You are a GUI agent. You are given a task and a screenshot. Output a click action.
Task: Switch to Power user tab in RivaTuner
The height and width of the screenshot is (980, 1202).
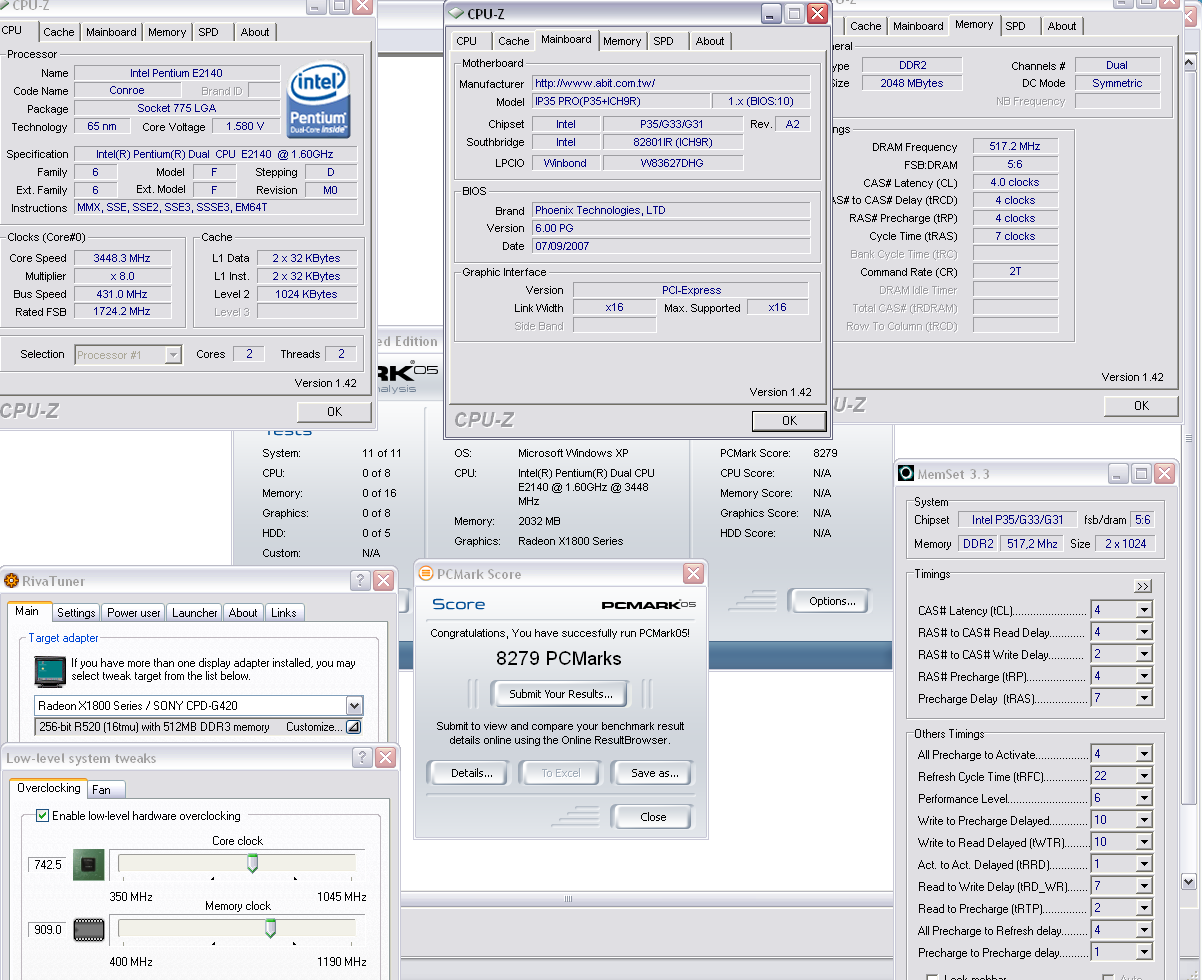click(x=134, y=613)
